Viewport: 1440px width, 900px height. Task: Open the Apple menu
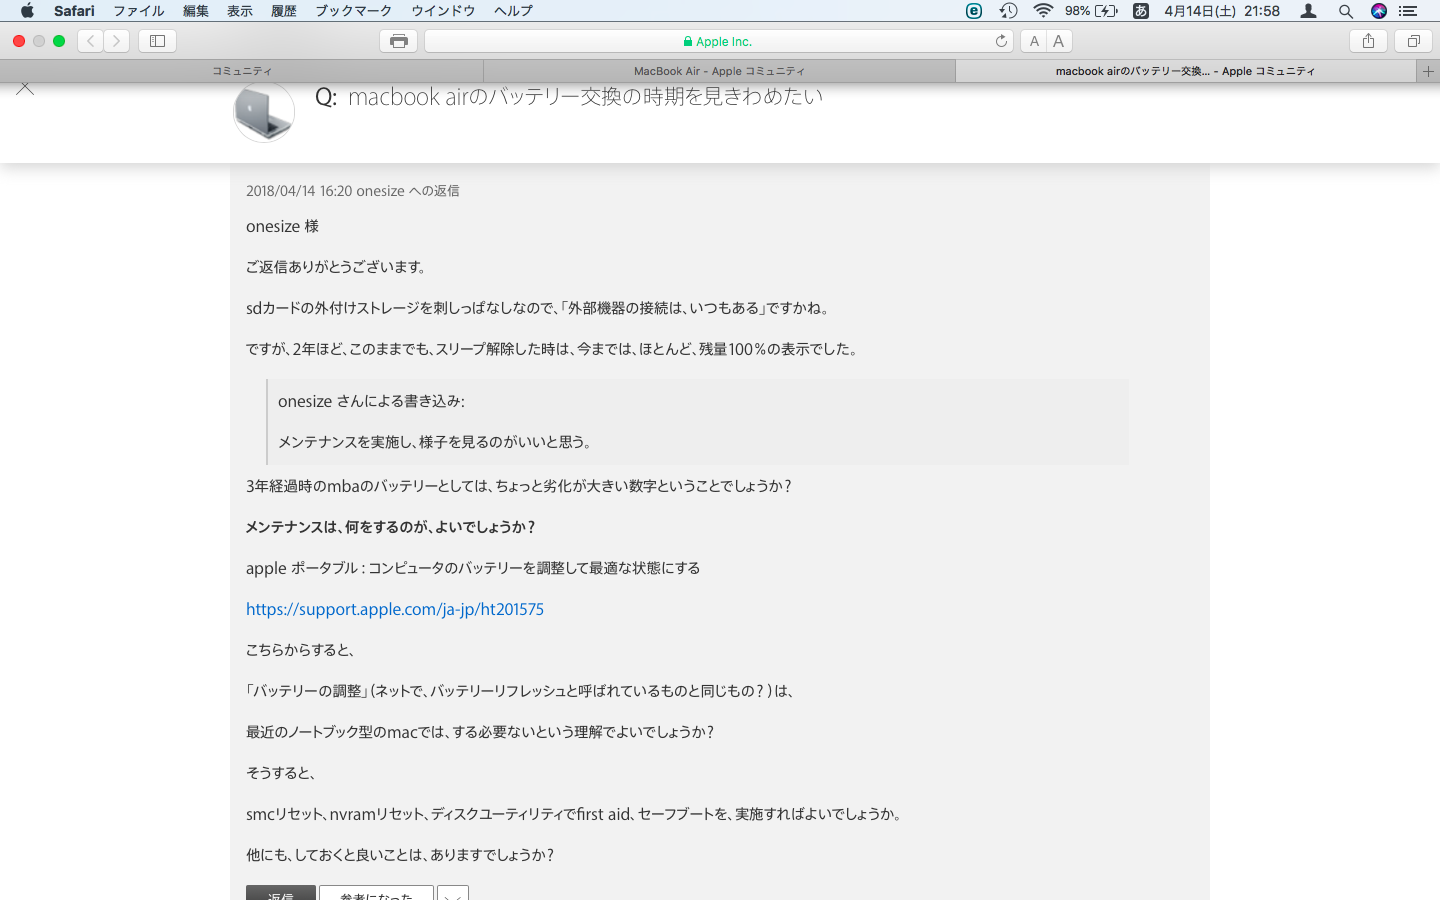27,11
